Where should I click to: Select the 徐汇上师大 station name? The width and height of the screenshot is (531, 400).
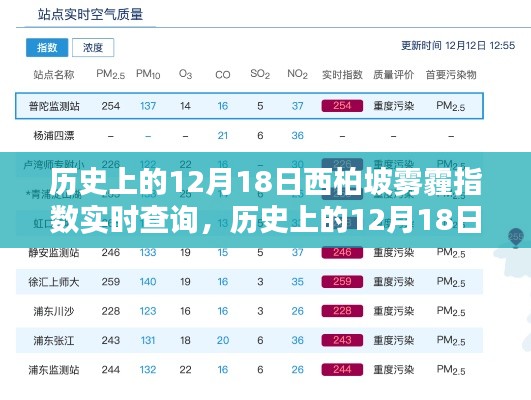(54, 282)
